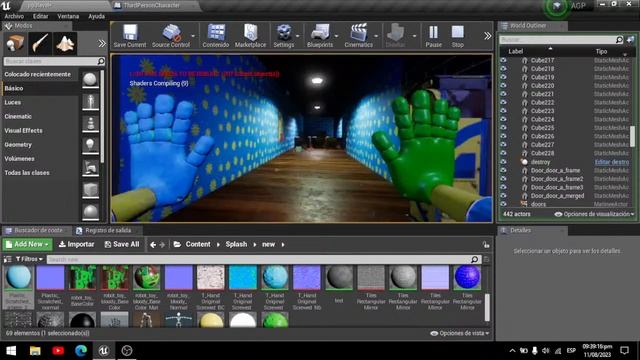Select Todas las clases category
The height and width of the screenshot is (360, 640).
pyautogui.click(x=27, y=173)
